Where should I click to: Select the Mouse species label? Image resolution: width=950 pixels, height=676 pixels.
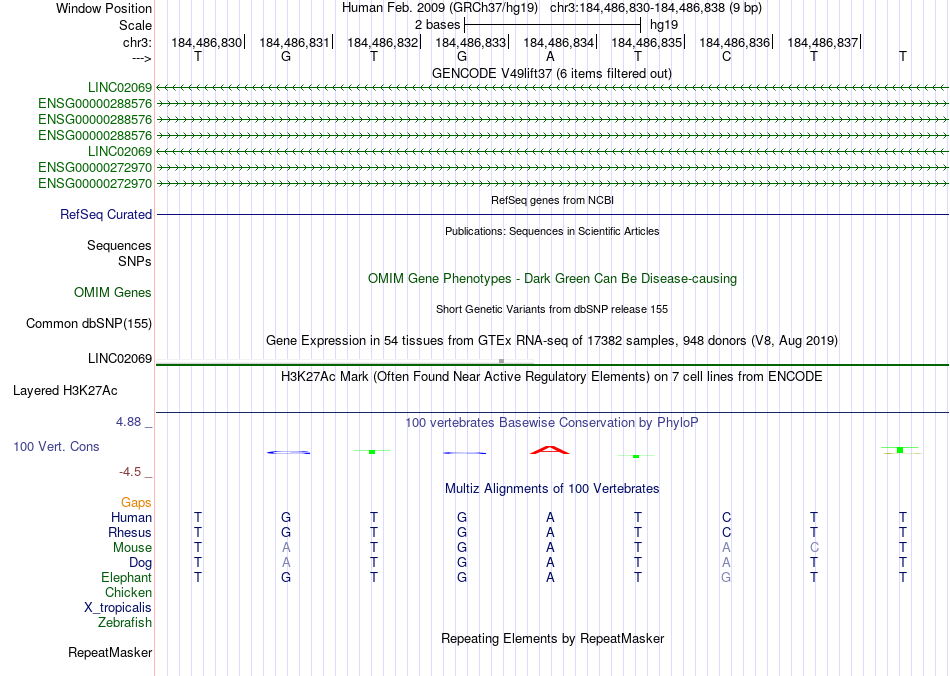click(x=132, y=548)
